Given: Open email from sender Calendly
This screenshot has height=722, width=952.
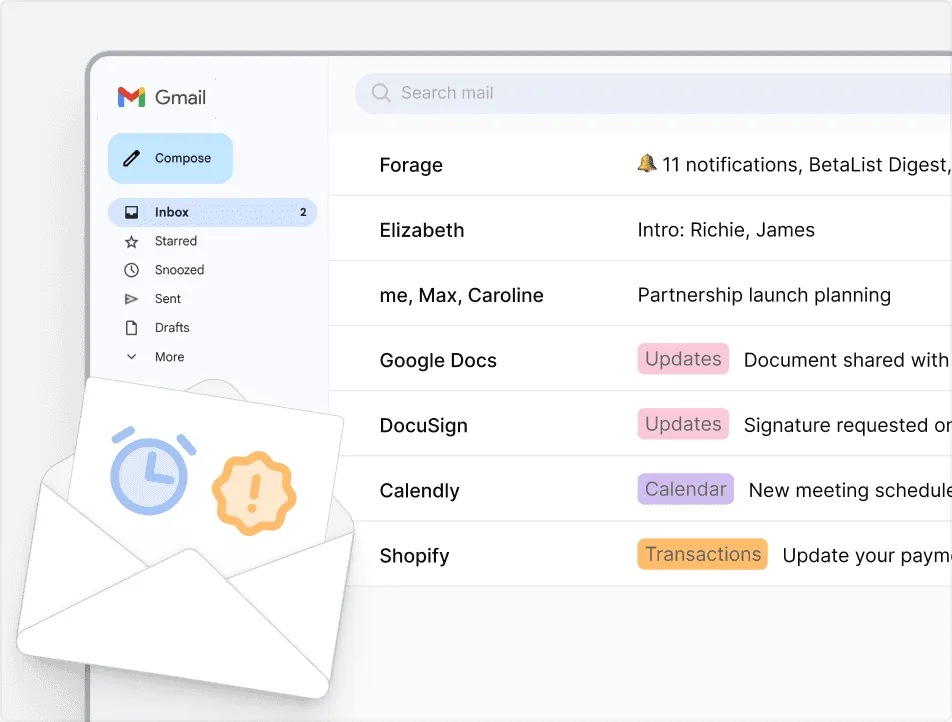Looking at the screenshot, I should pyautogui.click(x=420, y=491).
